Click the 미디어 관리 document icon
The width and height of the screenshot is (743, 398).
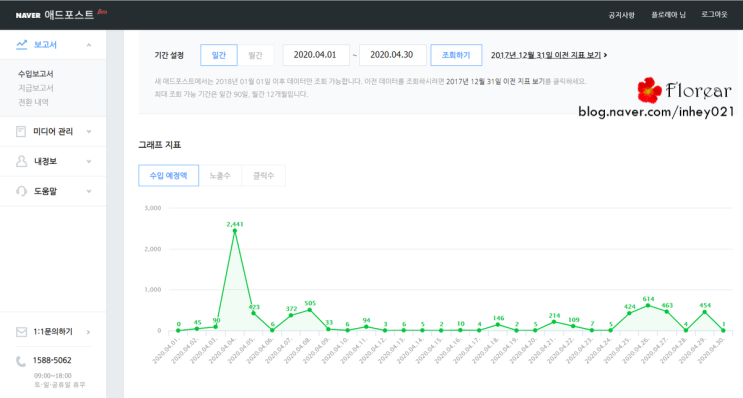(21, 131)
